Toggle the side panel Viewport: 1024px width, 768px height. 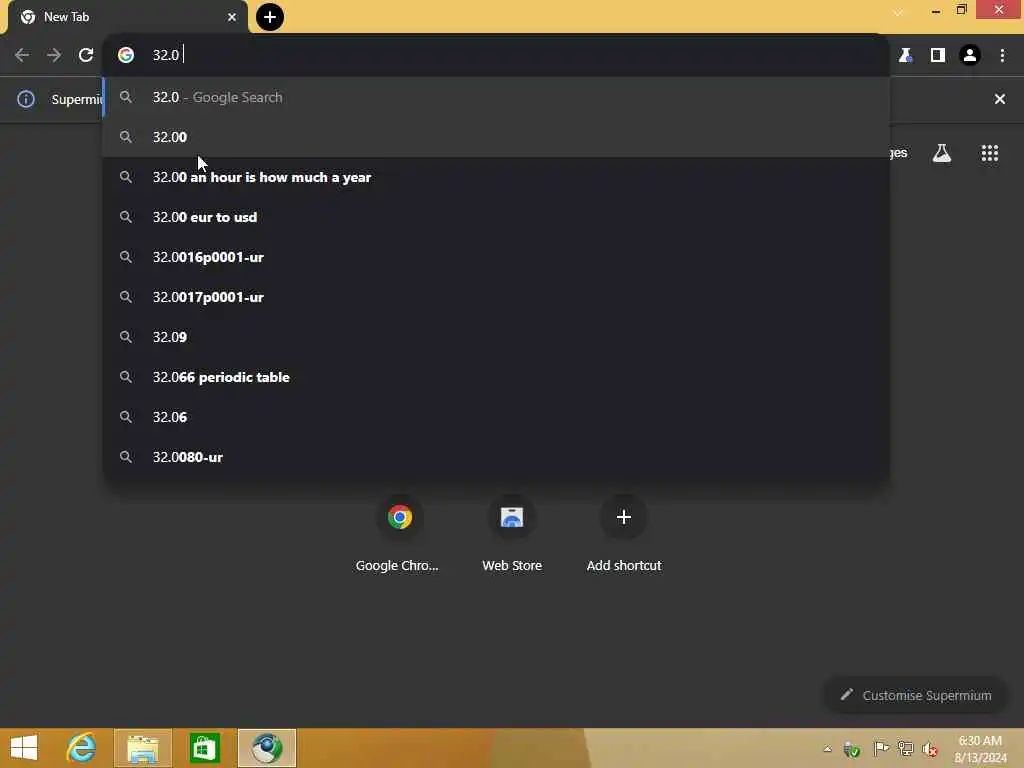(938, 56)
